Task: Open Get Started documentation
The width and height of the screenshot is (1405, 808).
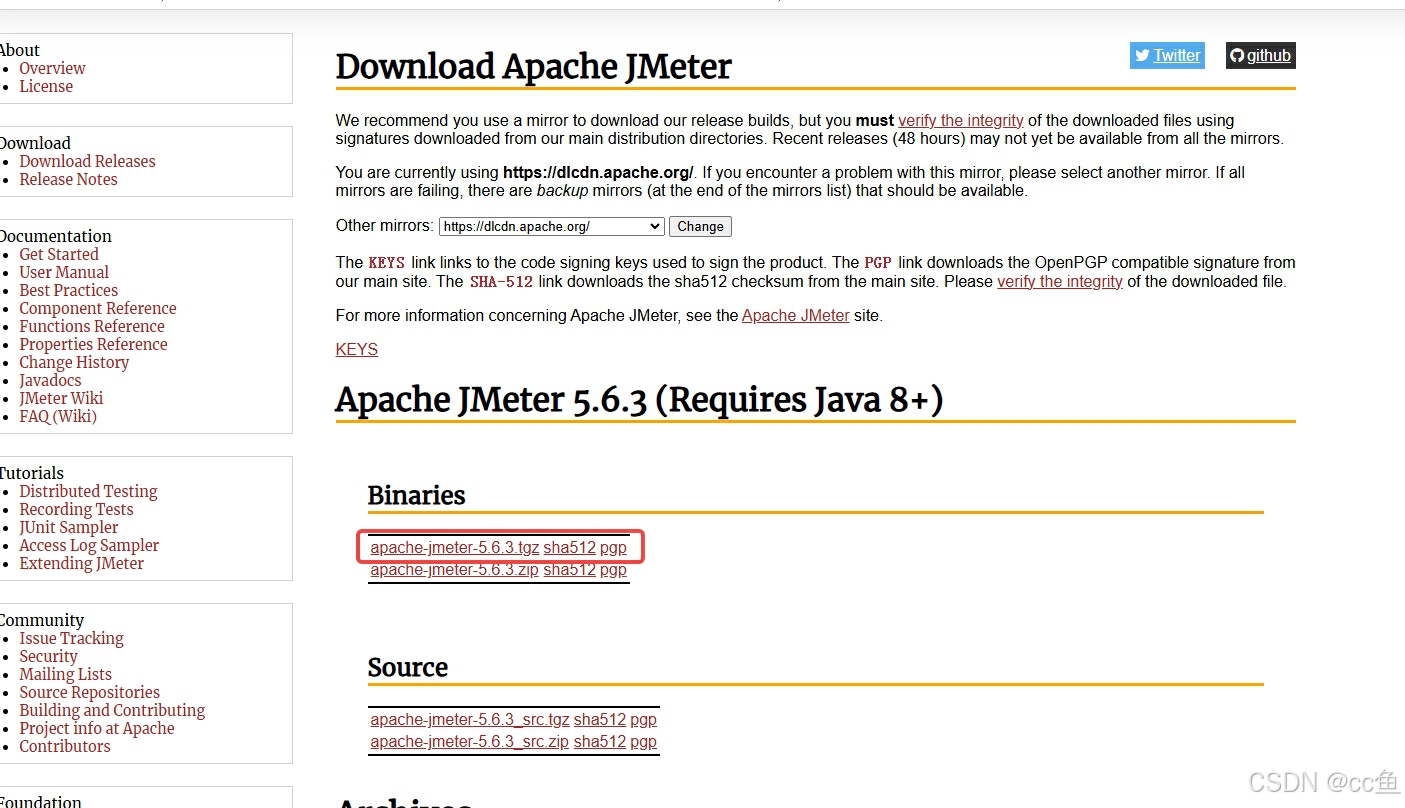Action: (x=59, y=255)
